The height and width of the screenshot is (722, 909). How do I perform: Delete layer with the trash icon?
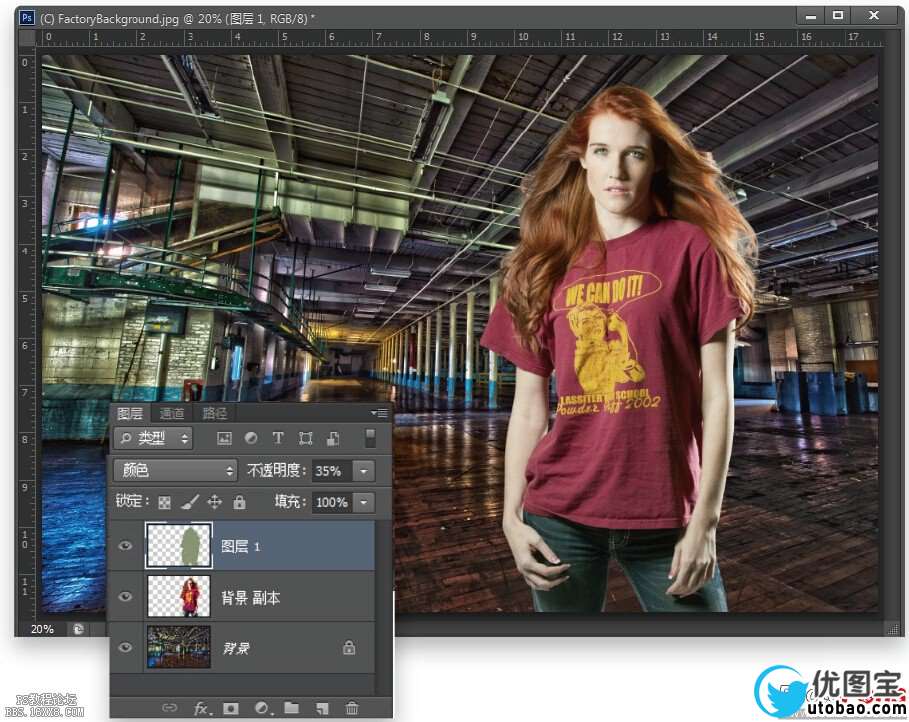(x=351, y=708)
